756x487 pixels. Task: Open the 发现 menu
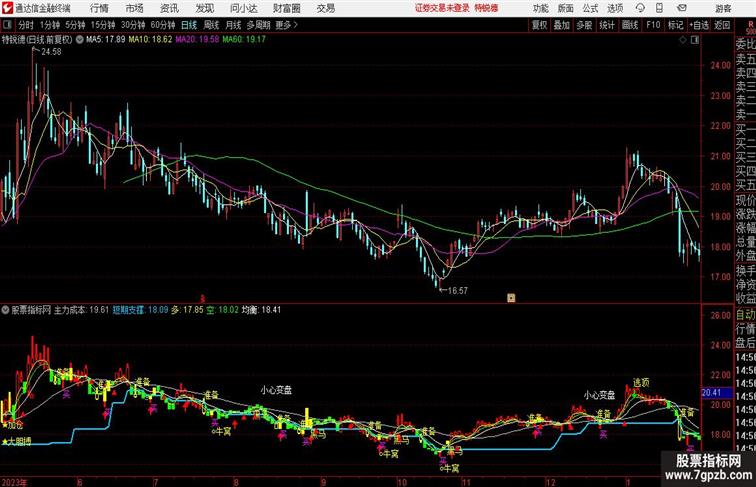coord(204,8)
